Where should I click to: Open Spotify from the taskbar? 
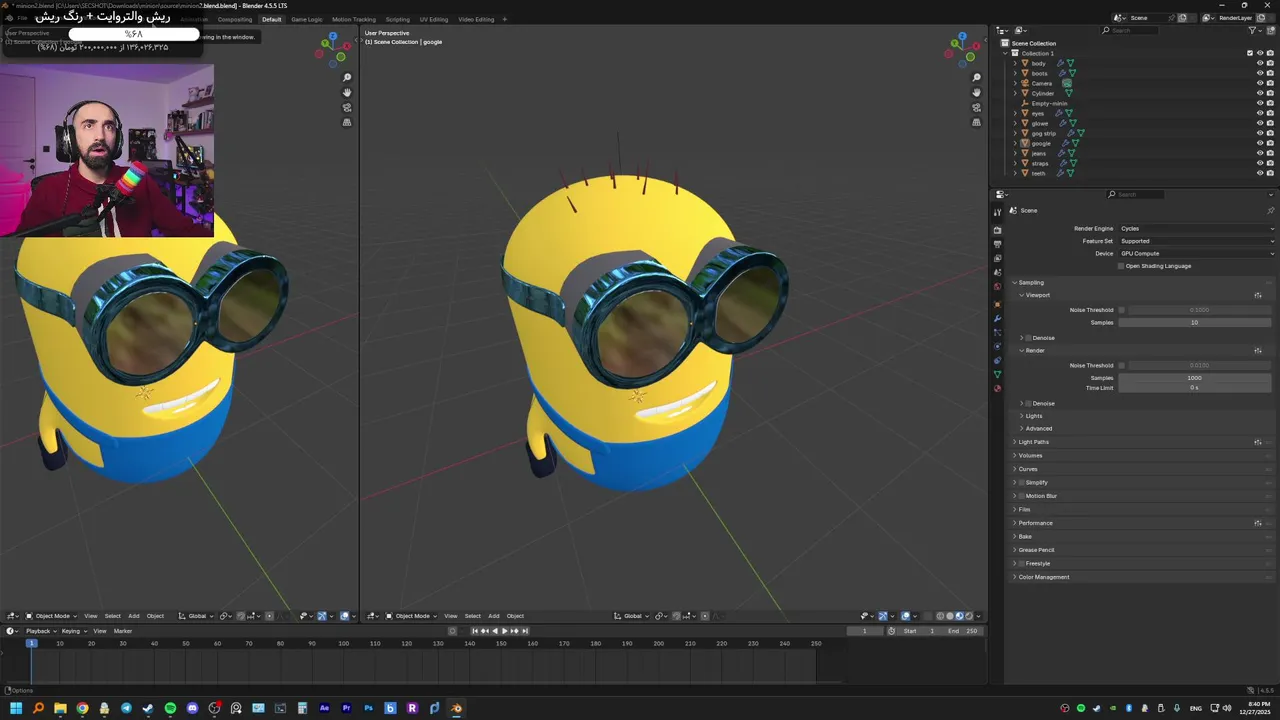point(170,708)
